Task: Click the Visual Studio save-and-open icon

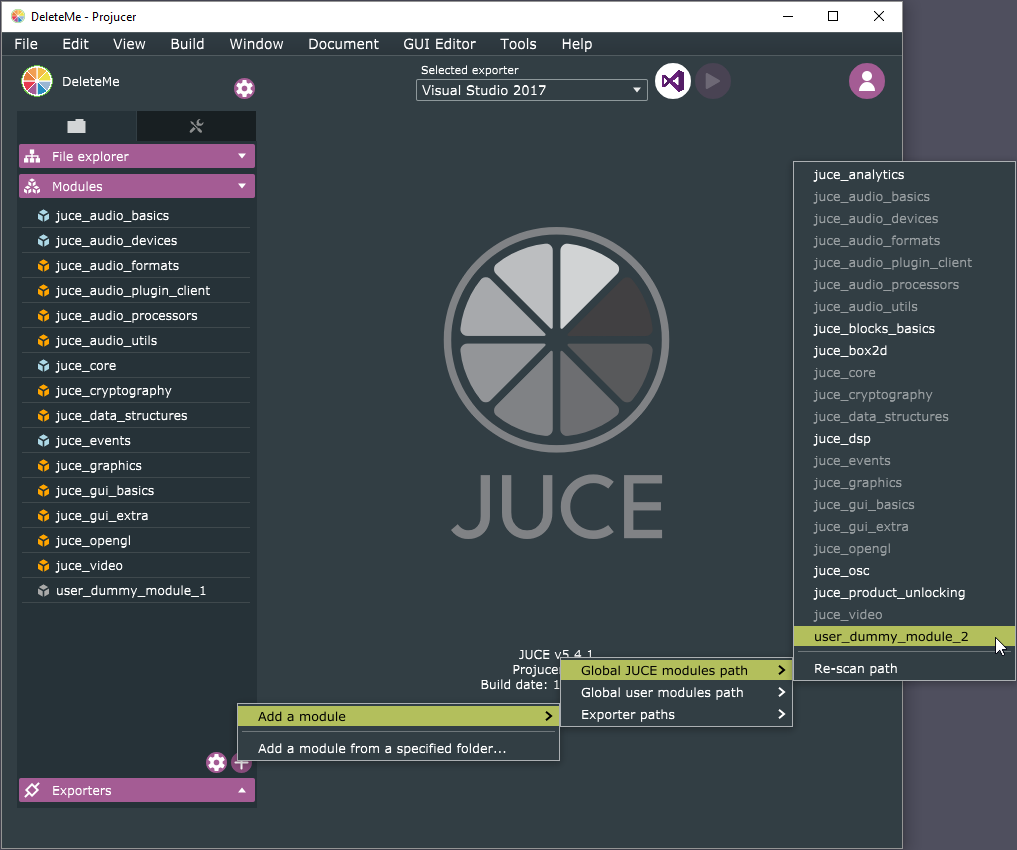Action: pos(673,81)
